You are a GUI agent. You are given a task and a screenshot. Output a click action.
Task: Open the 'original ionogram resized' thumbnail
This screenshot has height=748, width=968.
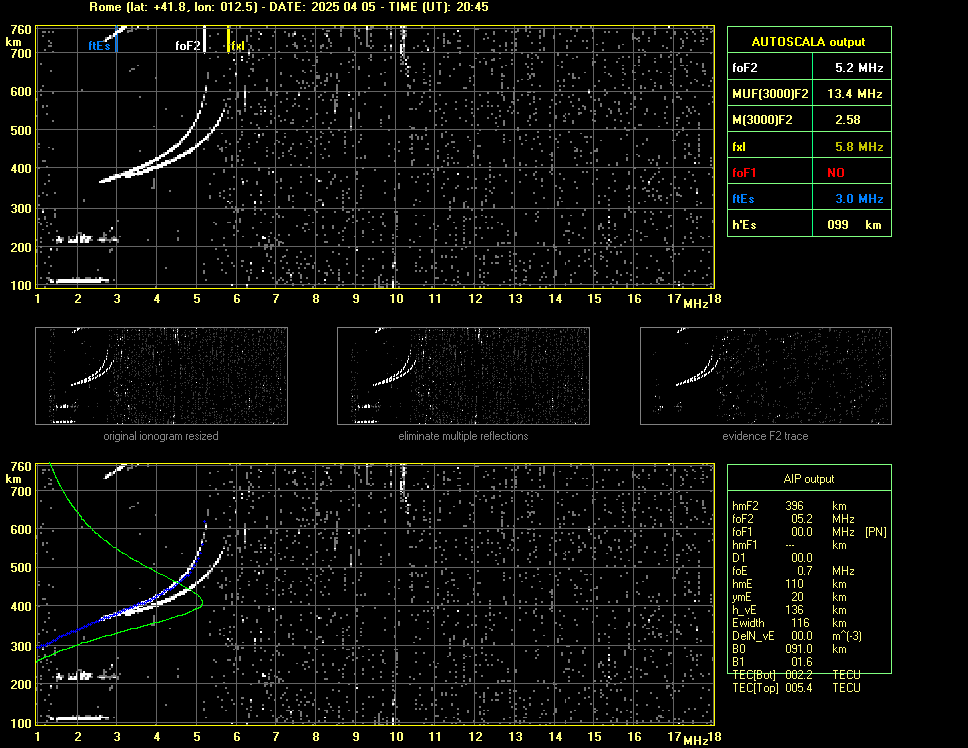coord(161,376)
